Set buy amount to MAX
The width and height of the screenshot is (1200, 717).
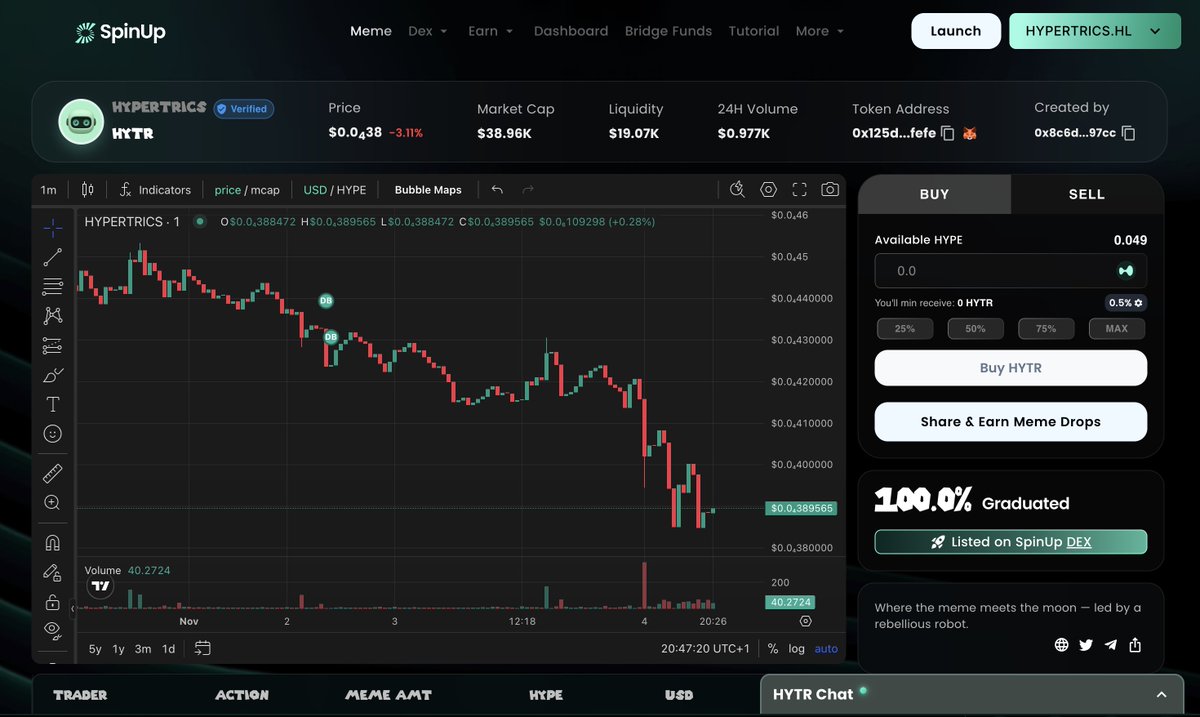coord(1117,328)
